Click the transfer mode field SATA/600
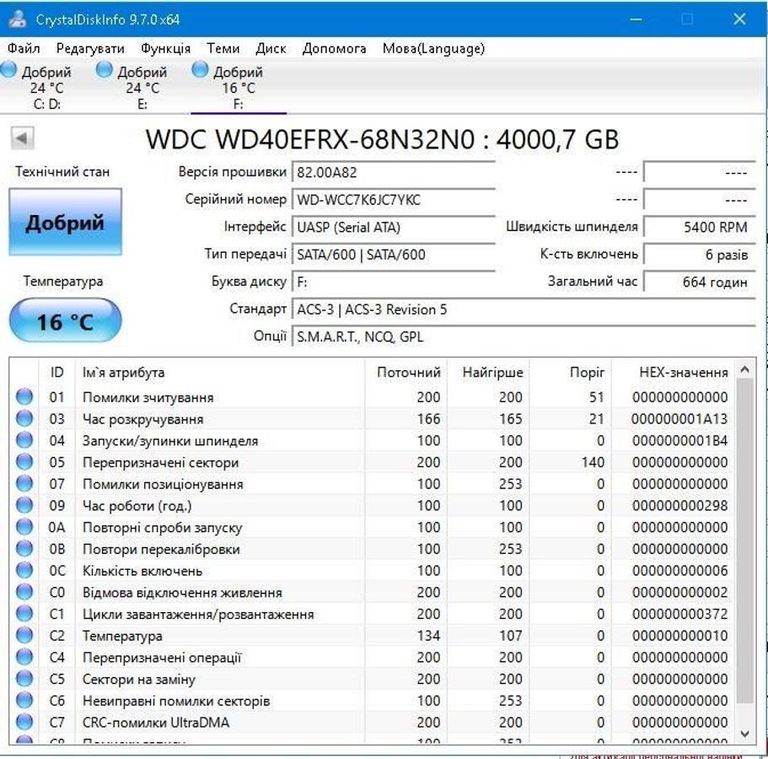The height and width of the screenshot is (759, 768). [x=393, y=255]
